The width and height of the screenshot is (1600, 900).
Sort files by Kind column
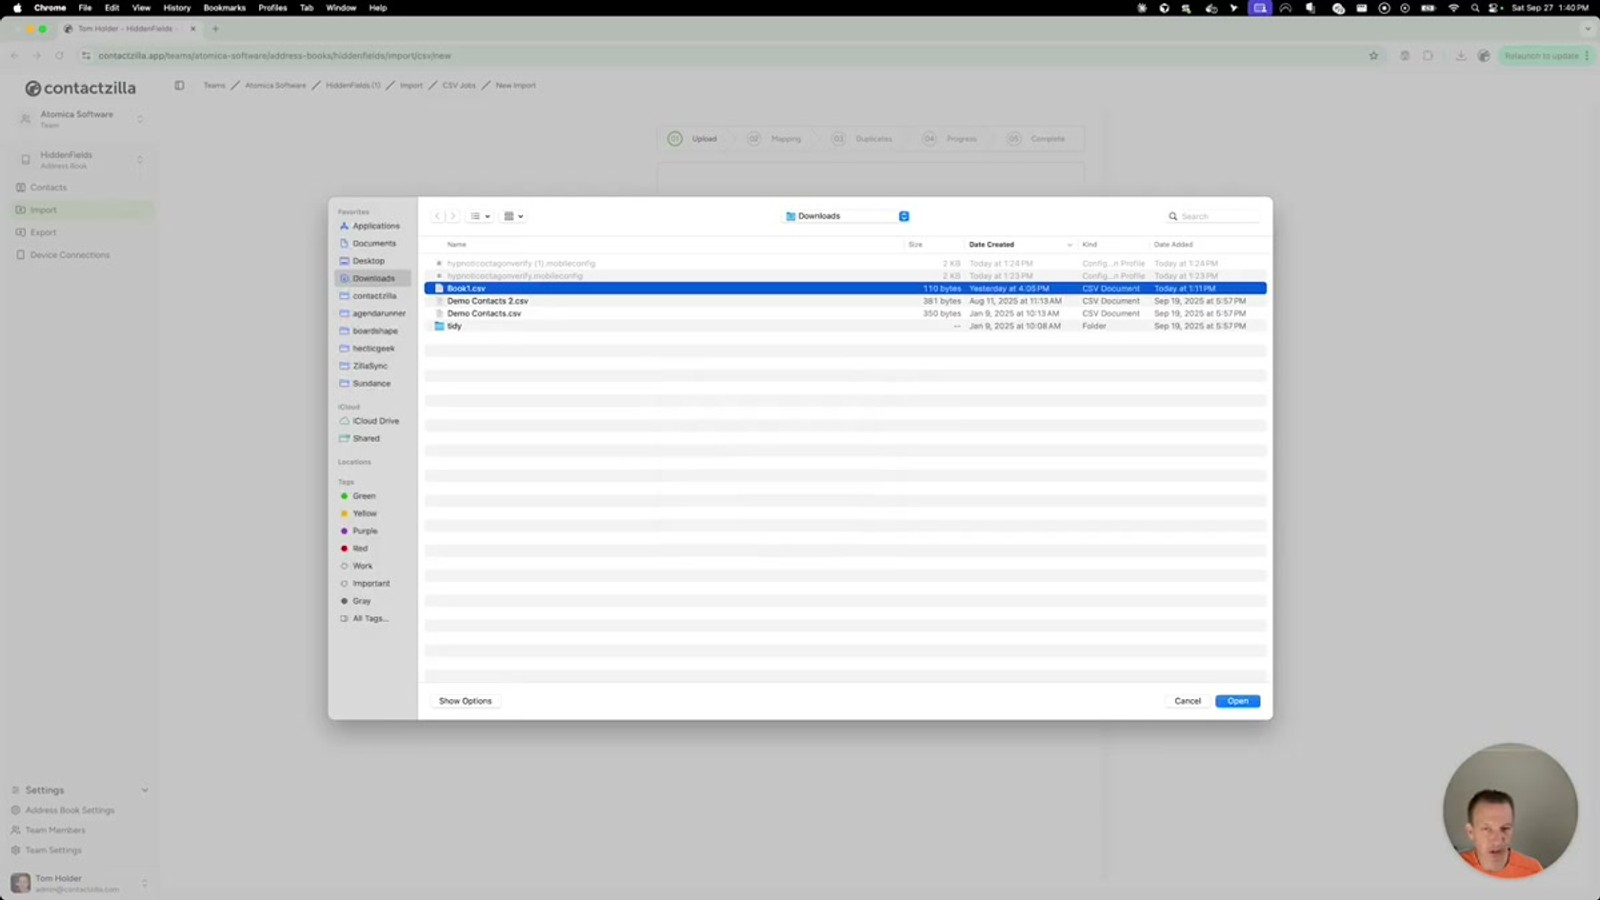coord(1089,244)
